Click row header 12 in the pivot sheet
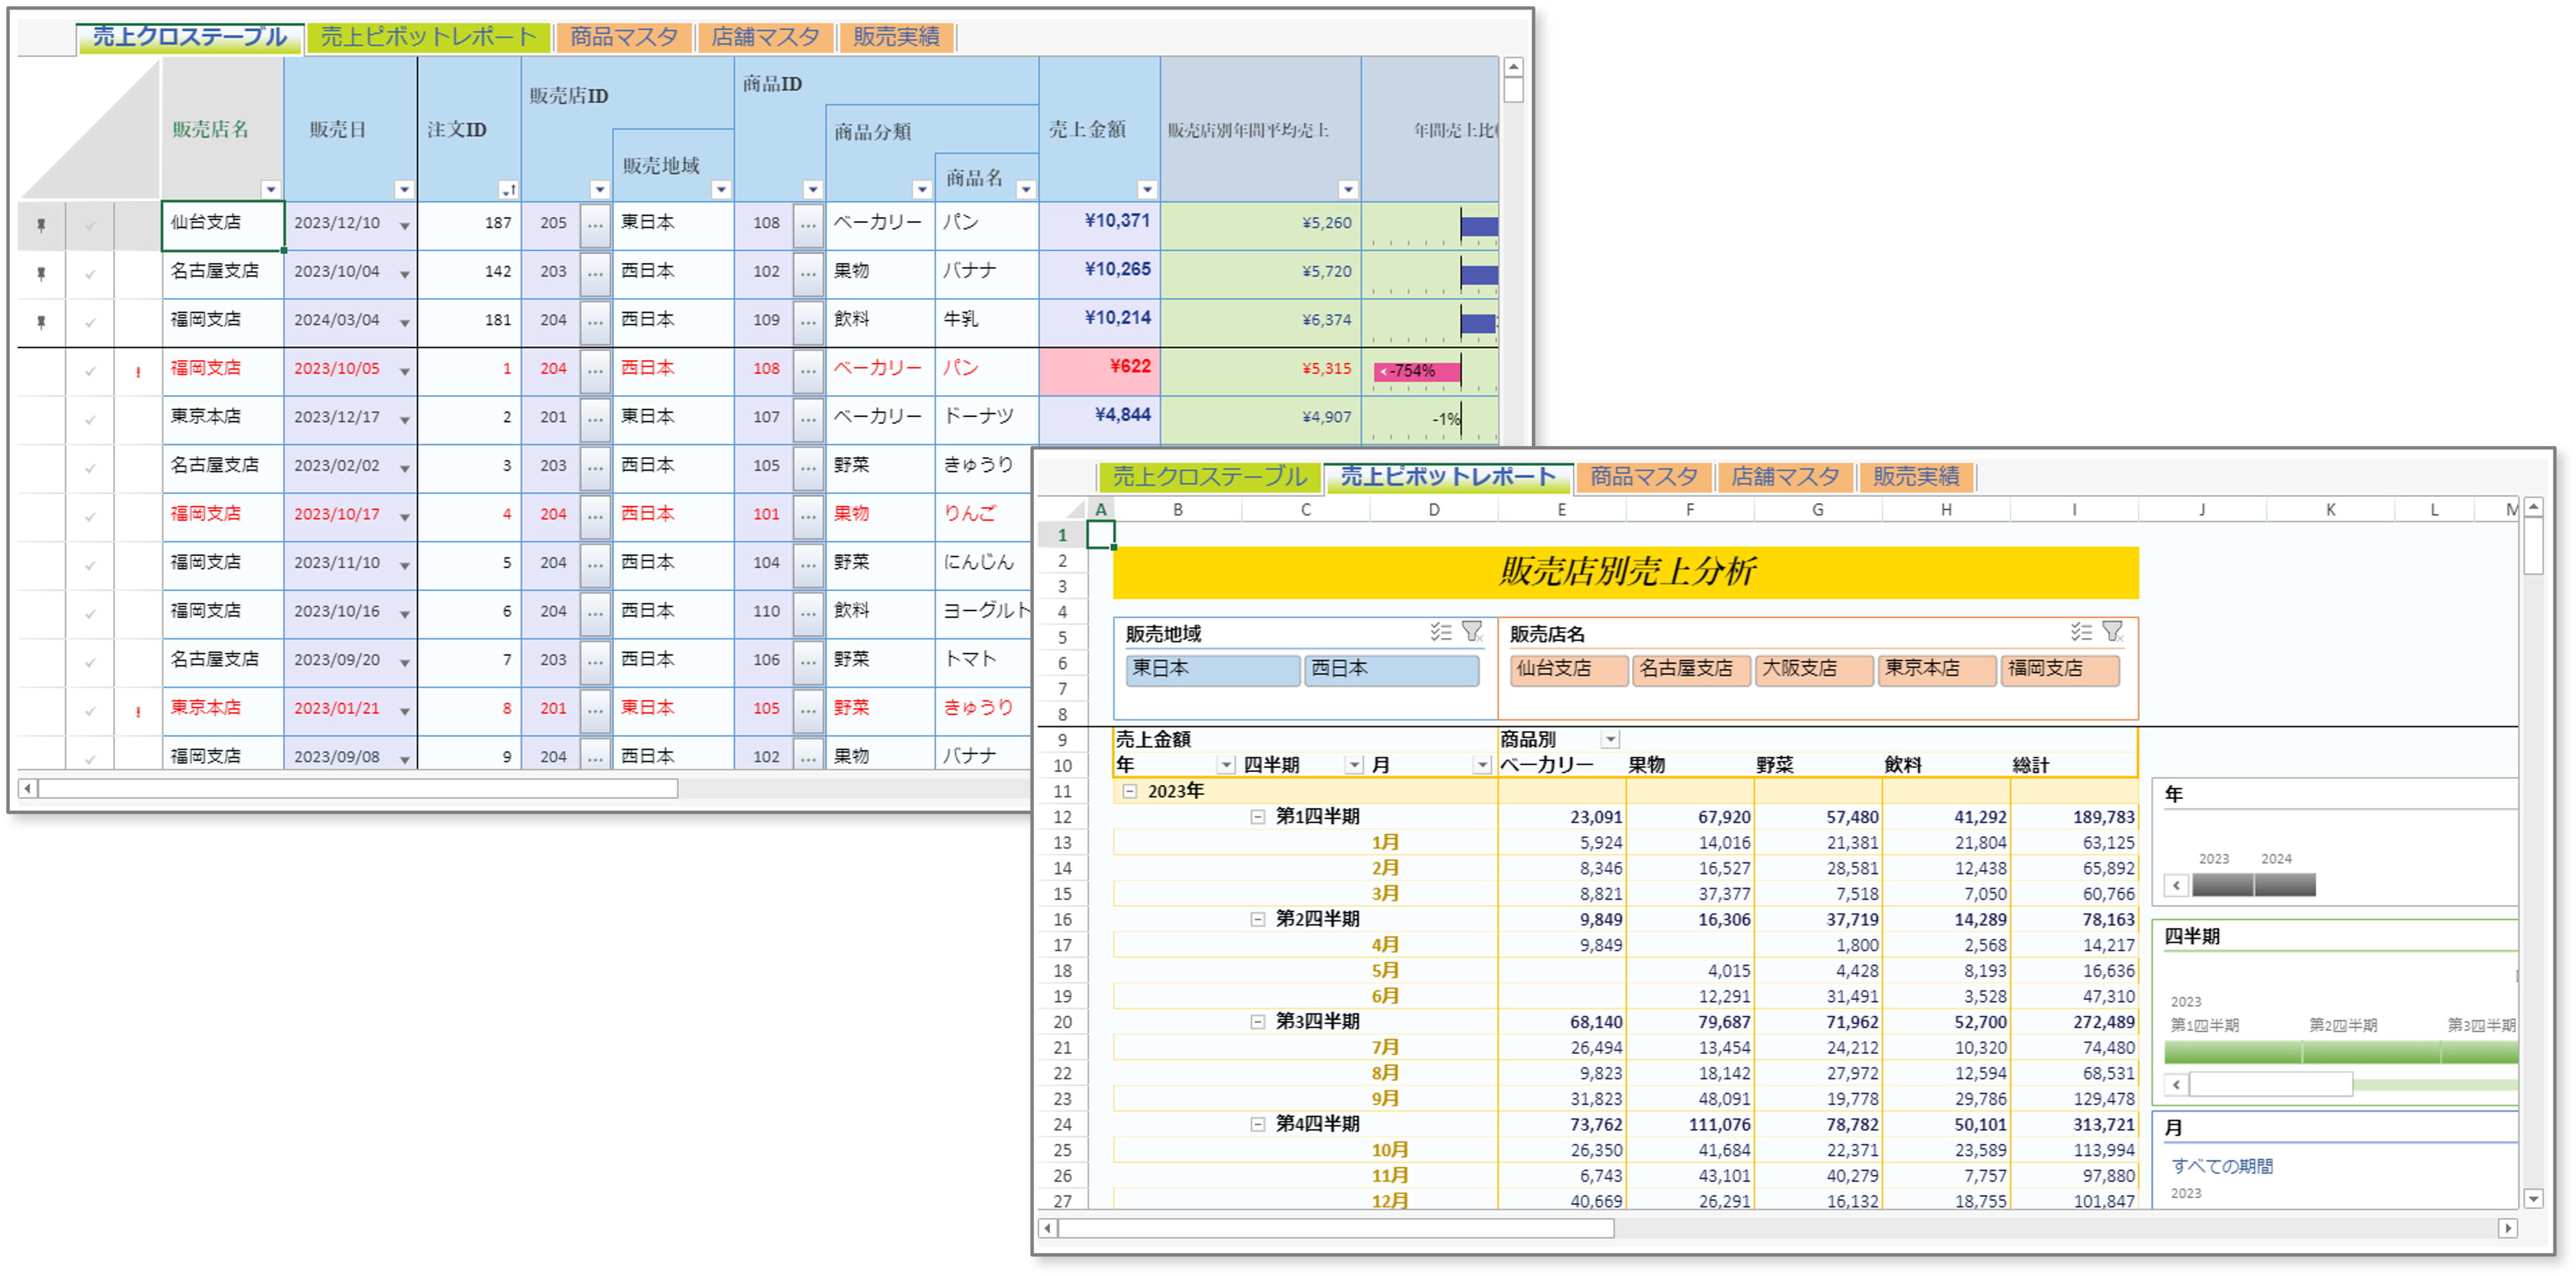Image resolution: width=2576 pixels, height=1276 pixels. click(1062, 817)
